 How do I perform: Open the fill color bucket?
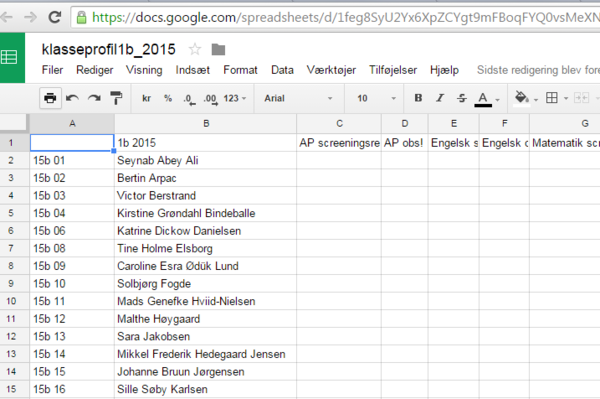(521, 98)
